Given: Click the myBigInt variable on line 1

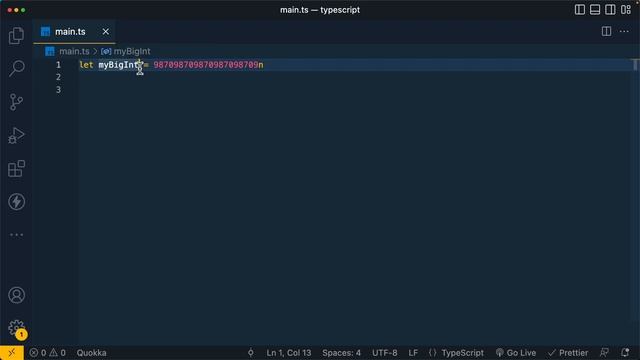Looking at the screenshot, I should tap(118, 65).
